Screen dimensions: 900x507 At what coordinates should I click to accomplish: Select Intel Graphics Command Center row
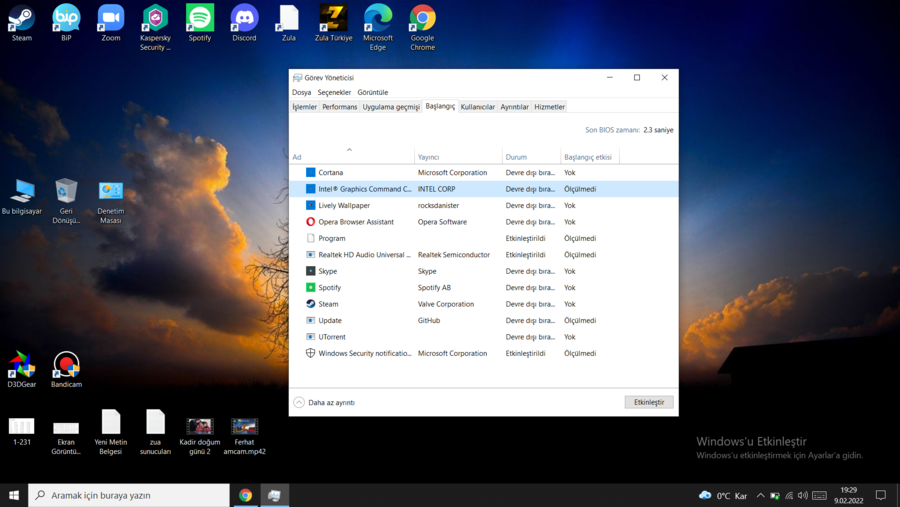(x=483, y=189)
